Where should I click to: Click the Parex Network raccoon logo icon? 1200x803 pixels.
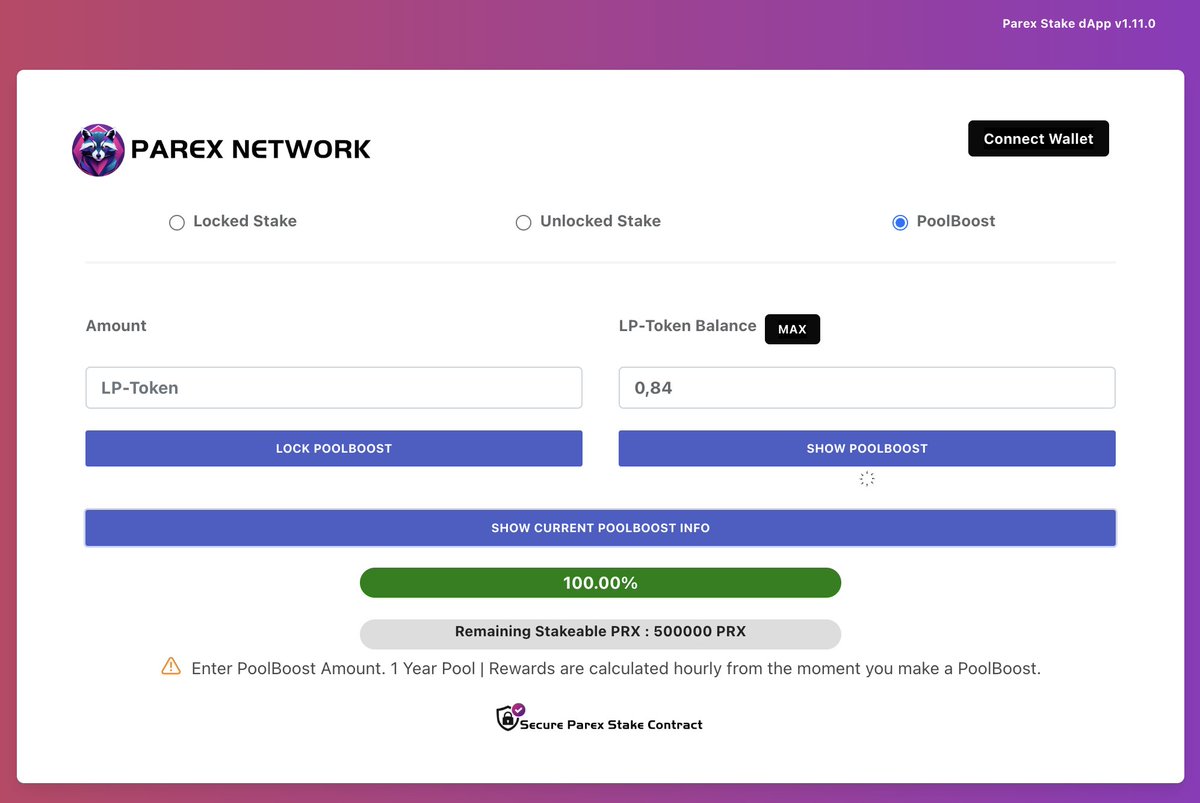98,150
